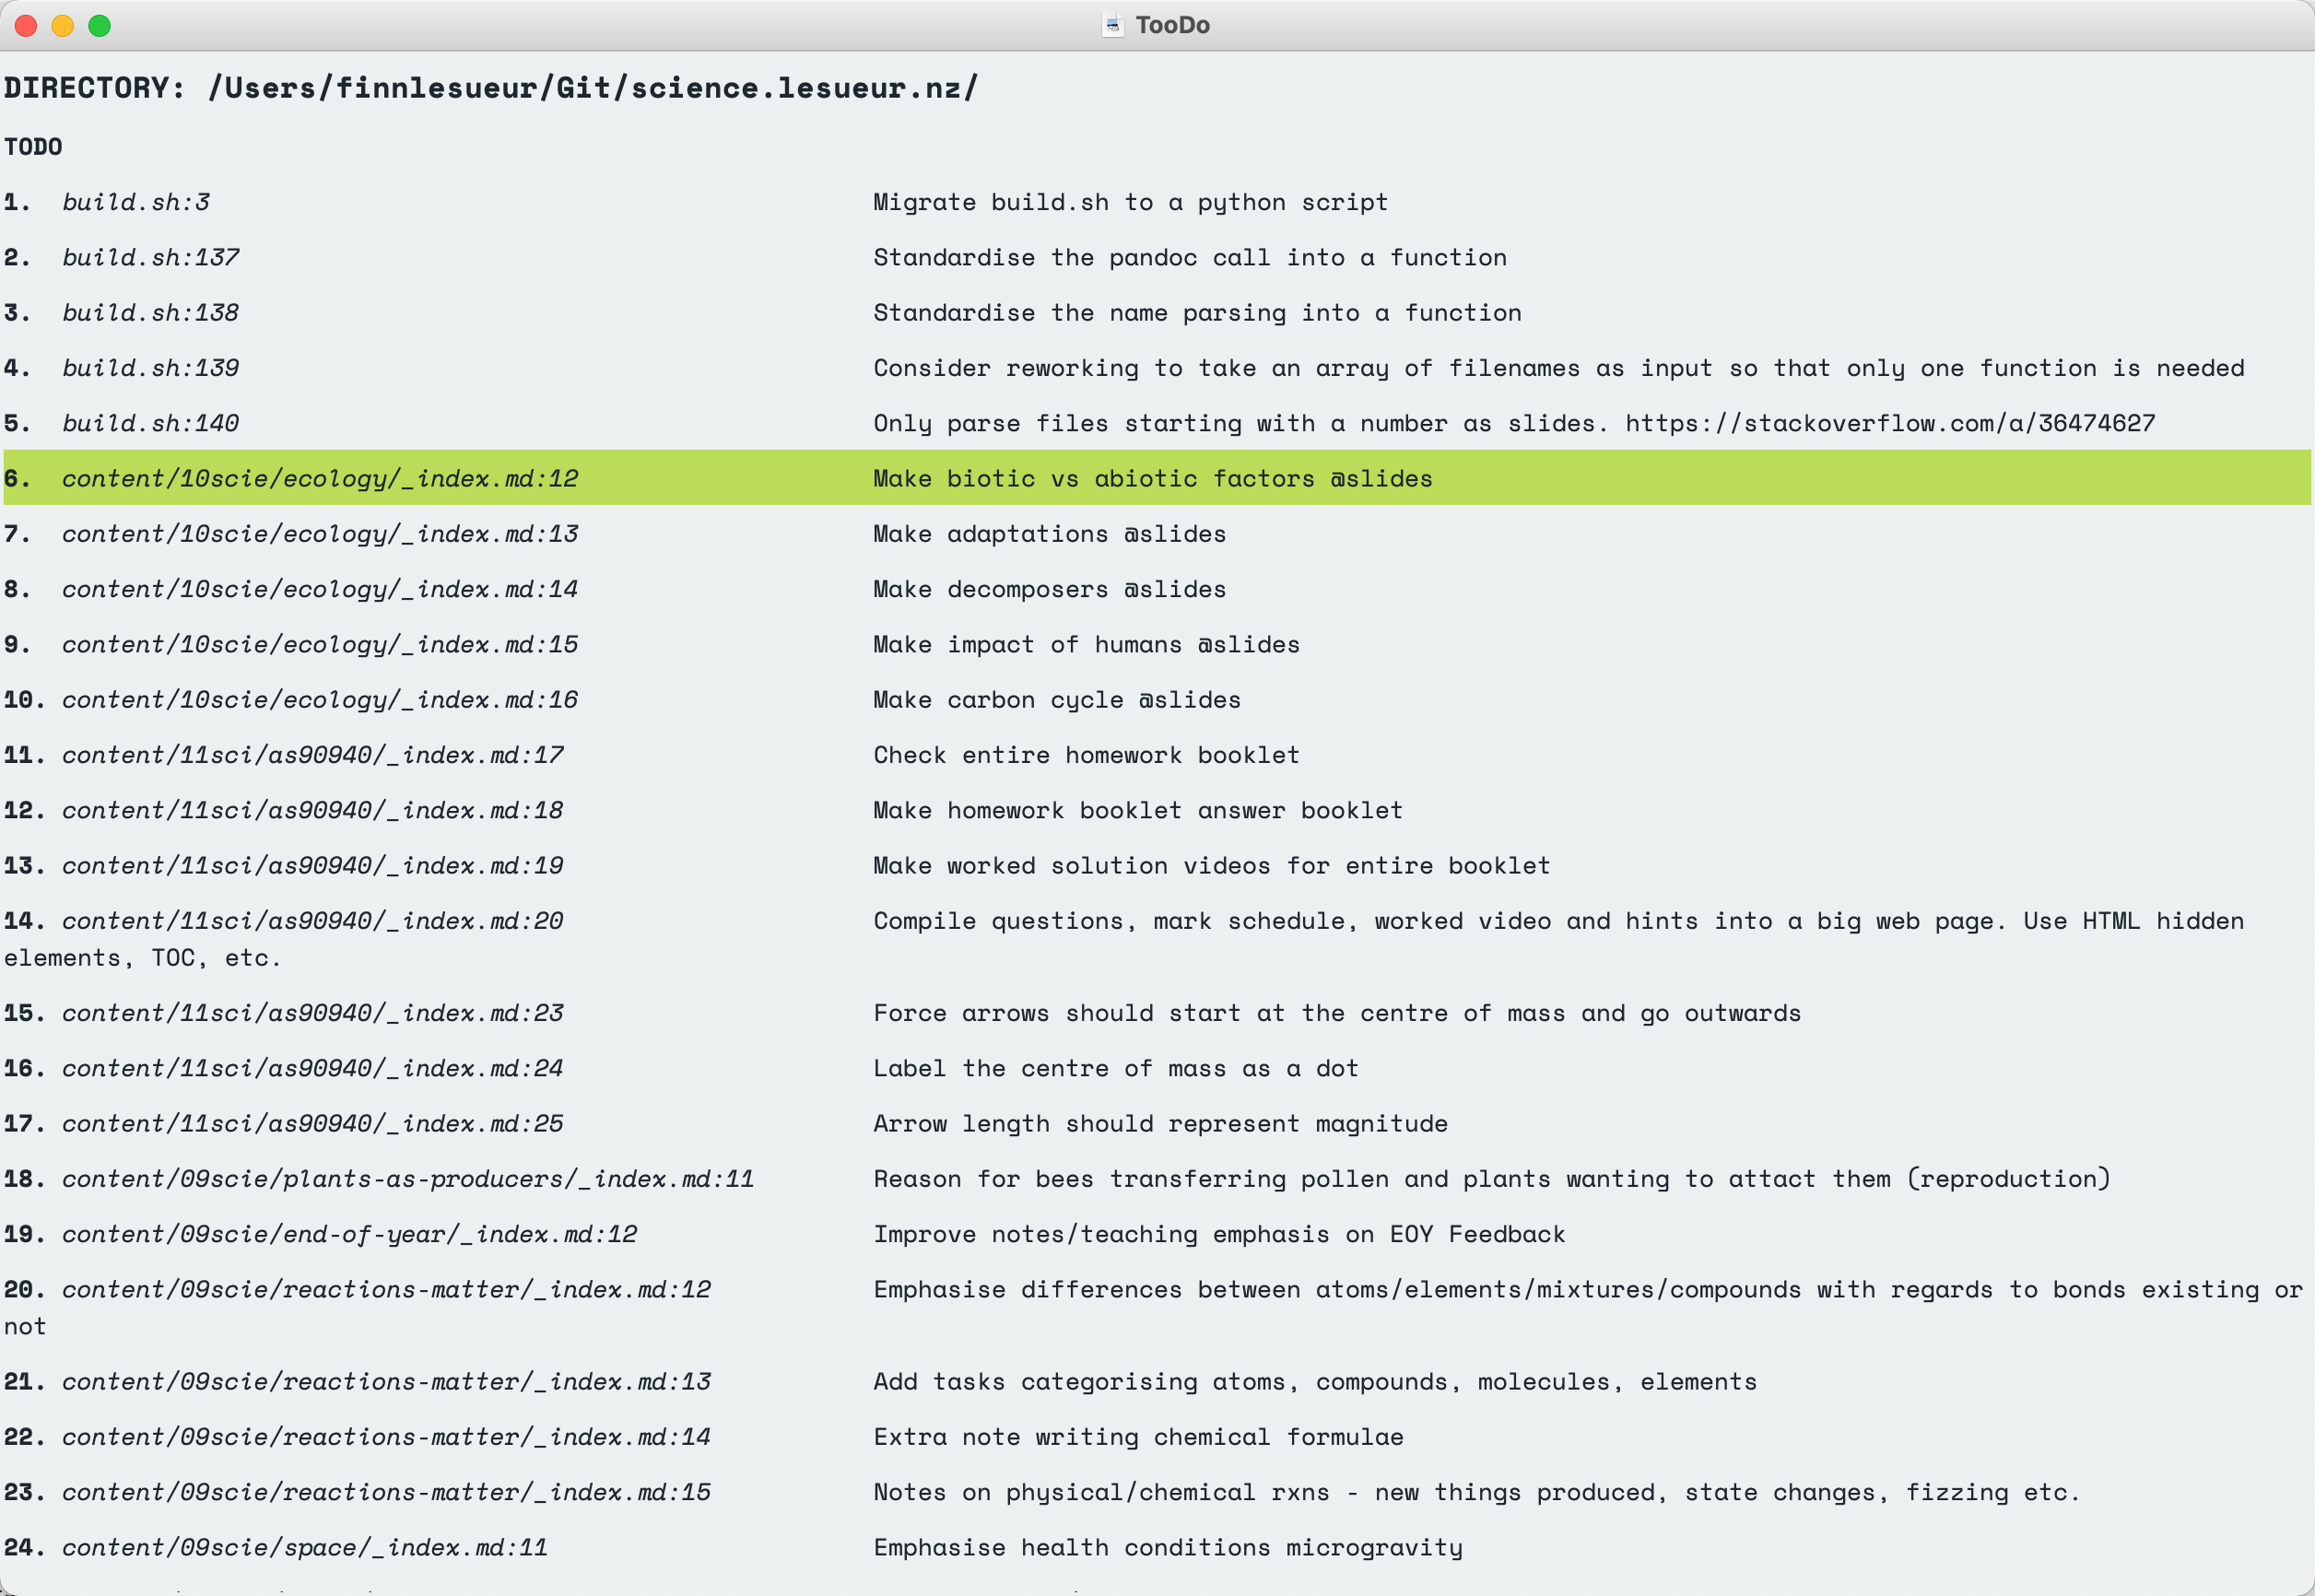2315x1596 pixels.
Task: Select 'Label the centre of mass as a dot' item
Action: 1115,1069
